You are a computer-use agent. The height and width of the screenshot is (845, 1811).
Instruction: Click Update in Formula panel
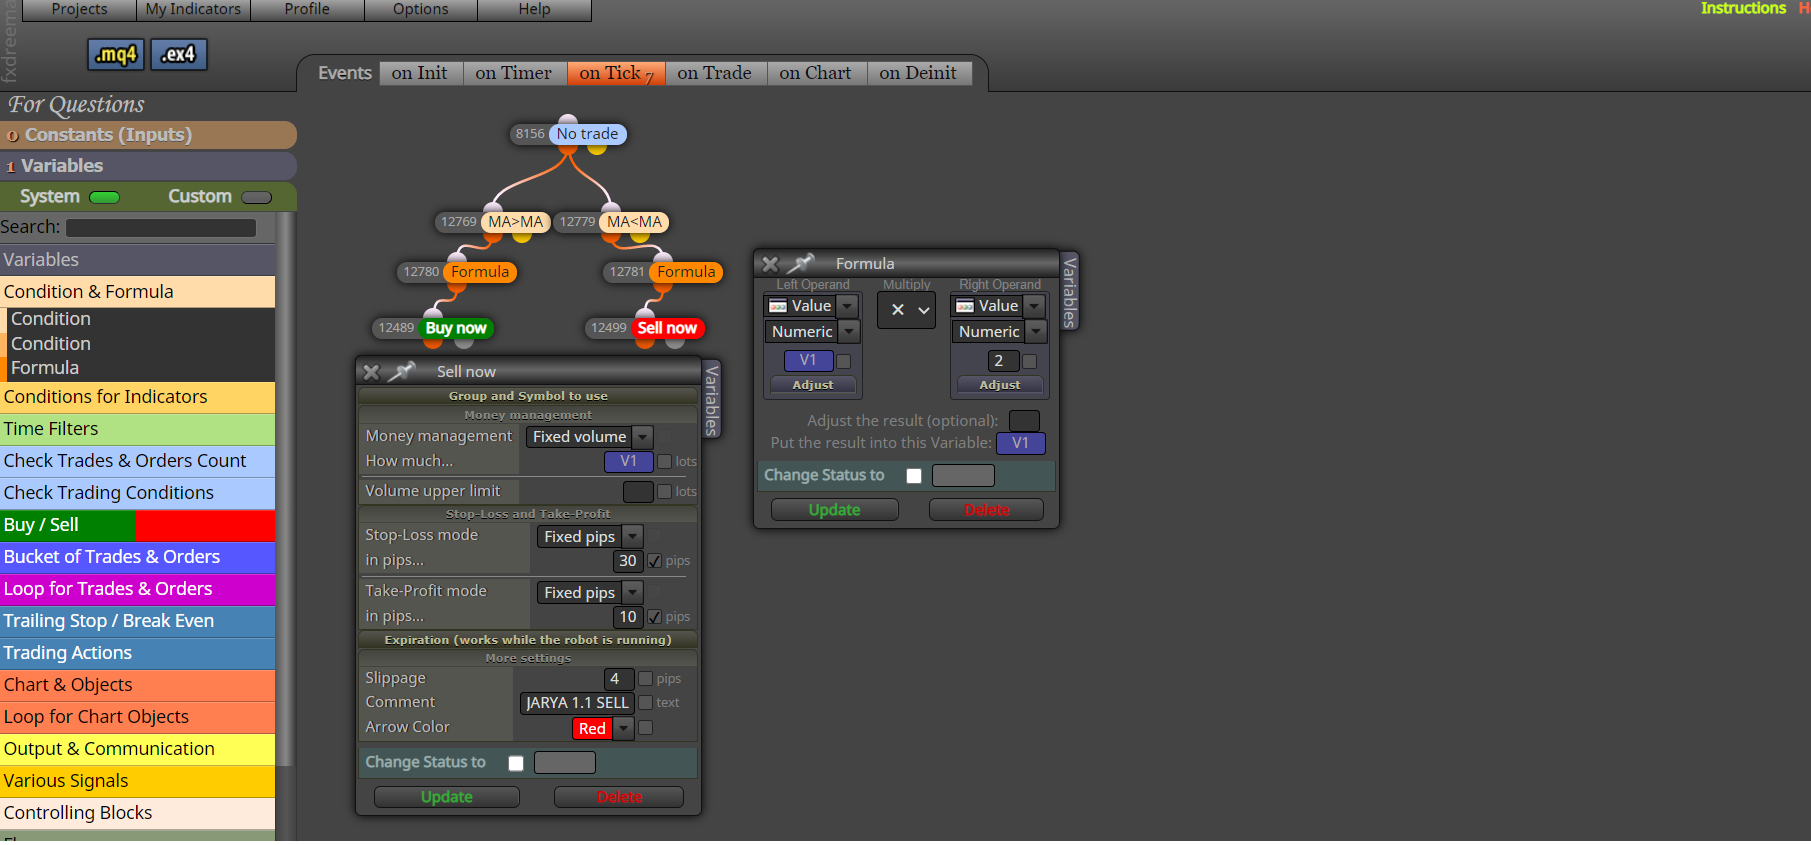[x=835, y=510]
